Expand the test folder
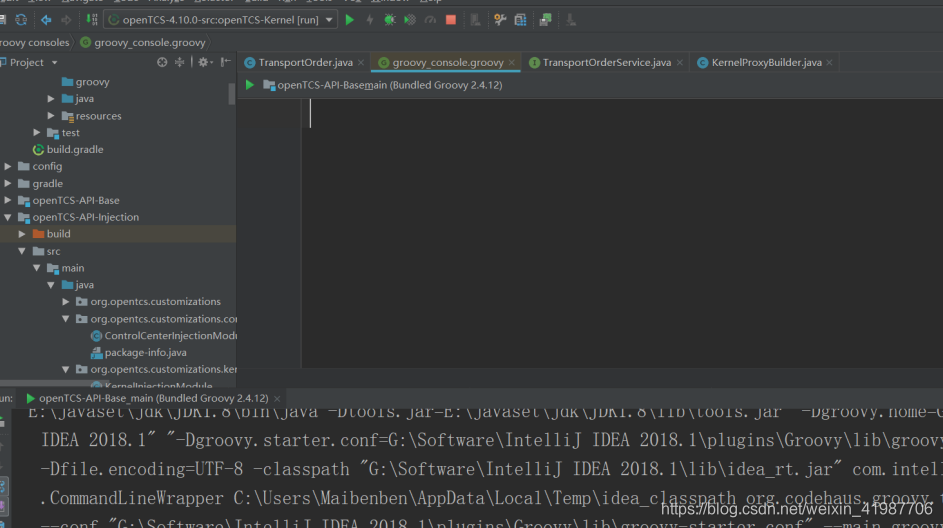Viewport: 943px width, 528px height. 37,132
